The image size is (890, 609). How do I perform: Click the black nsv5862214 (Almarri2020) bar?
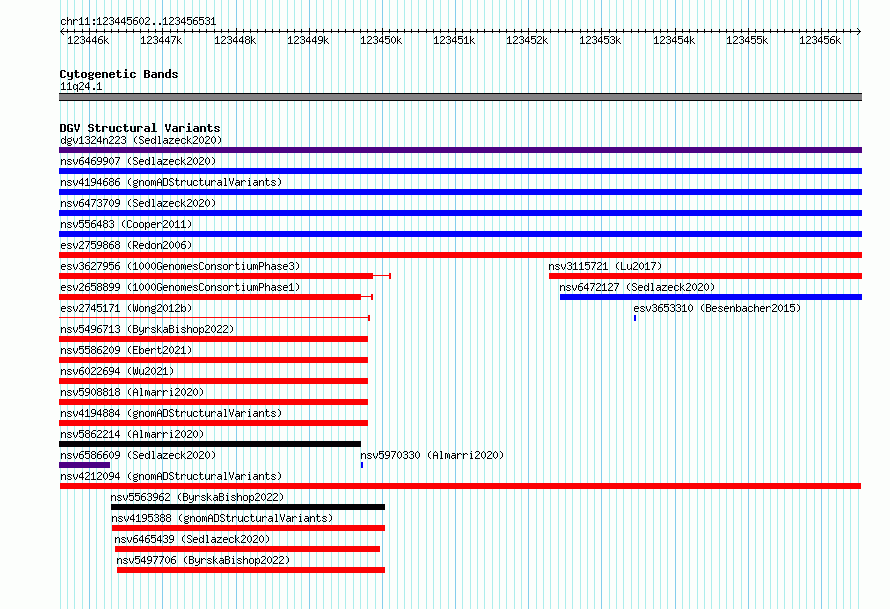210,444
